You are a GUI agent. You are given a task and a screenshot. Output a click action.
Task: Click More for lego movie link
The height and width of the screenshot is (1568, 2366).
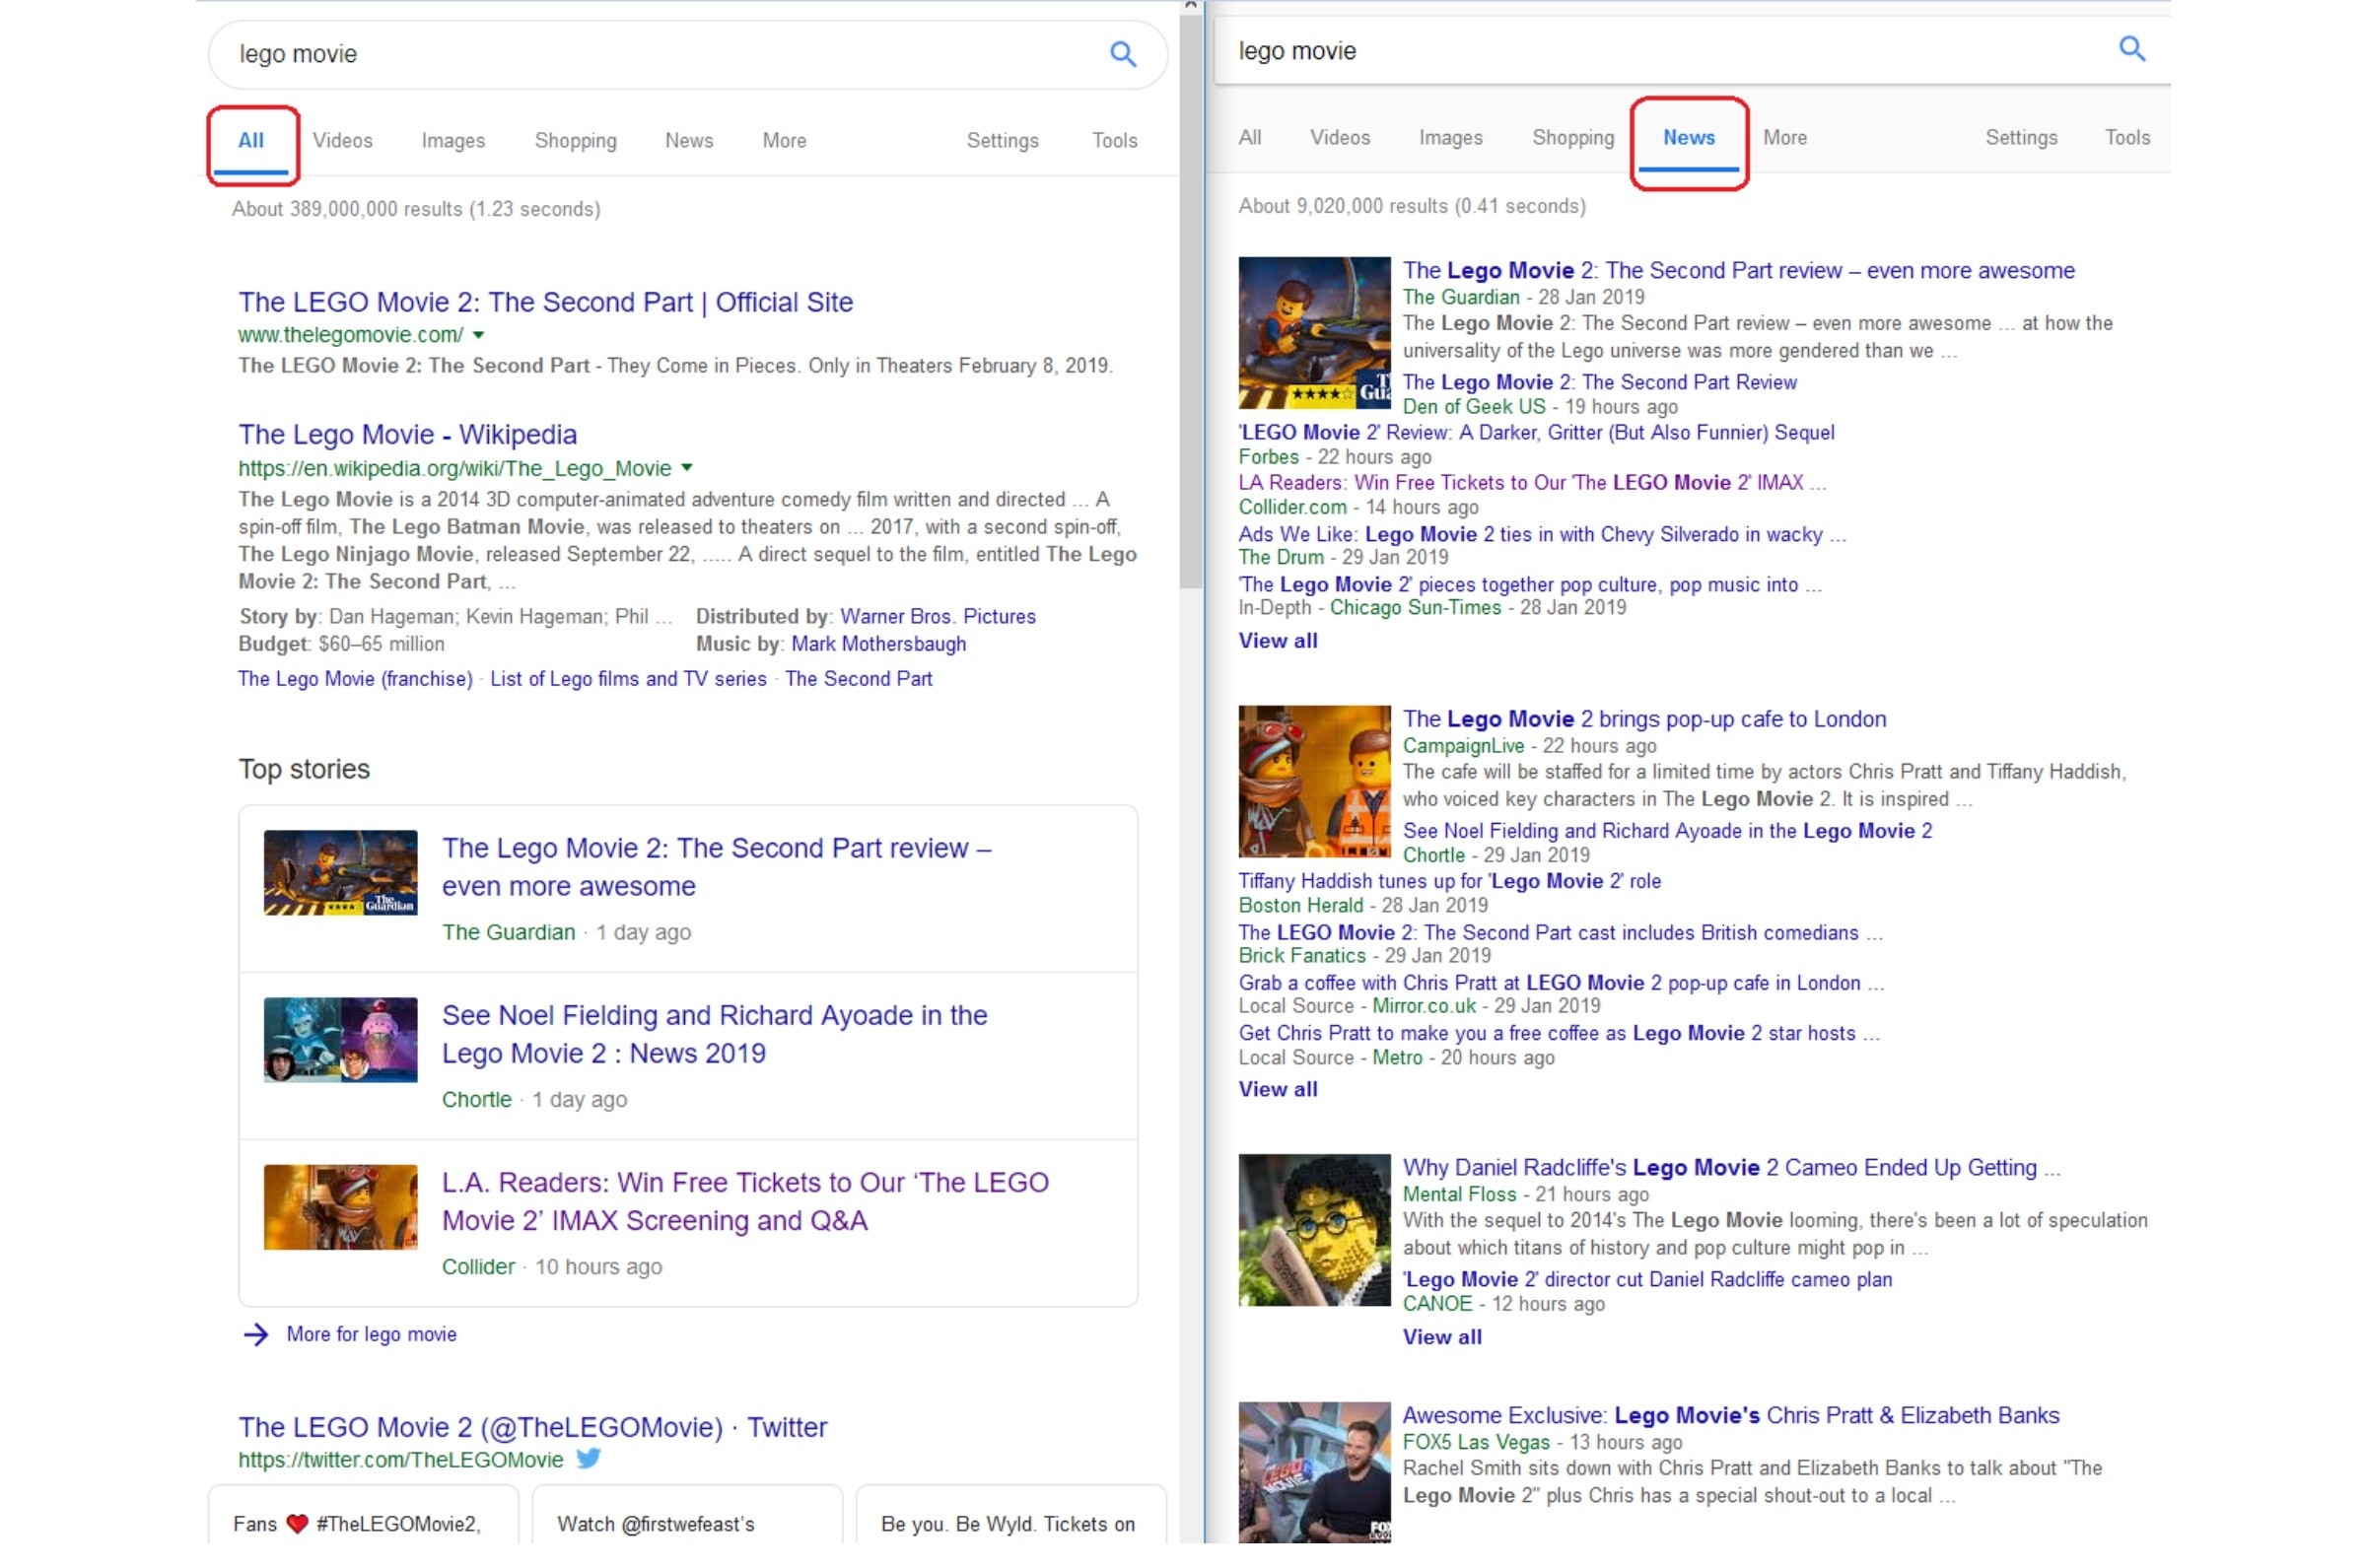(x=371, y=1334)
